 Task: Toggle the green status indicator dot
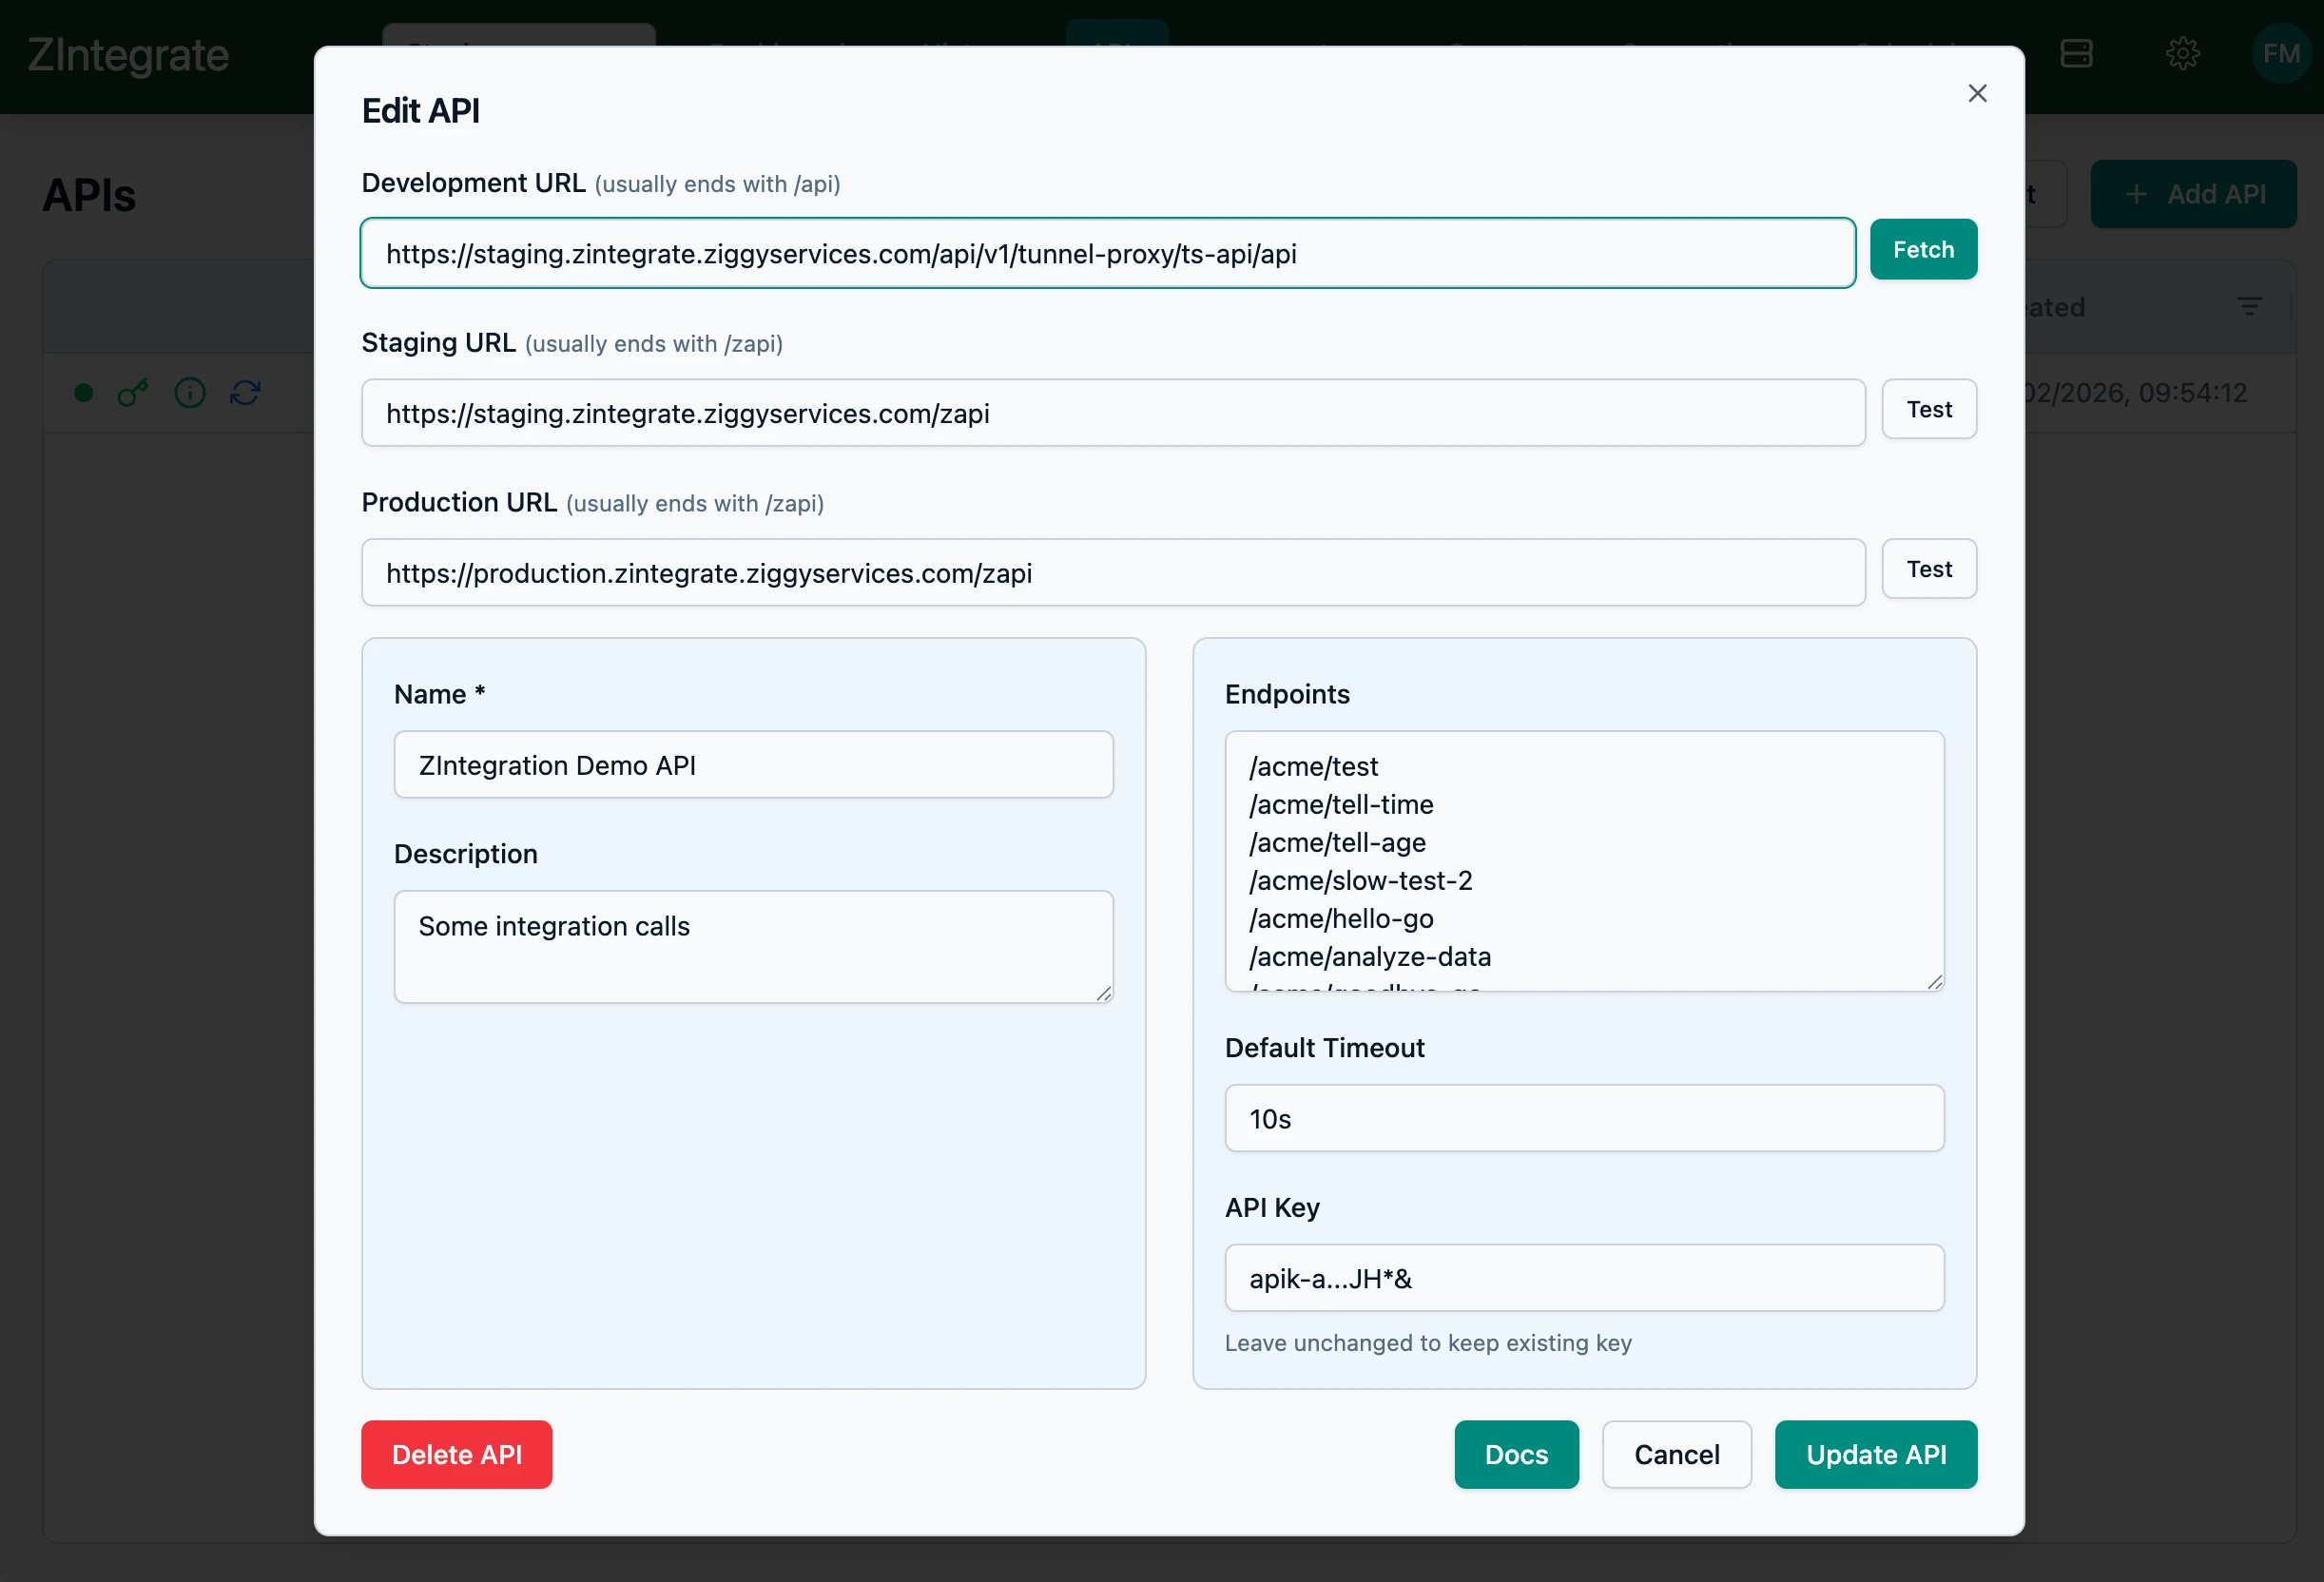83,393
